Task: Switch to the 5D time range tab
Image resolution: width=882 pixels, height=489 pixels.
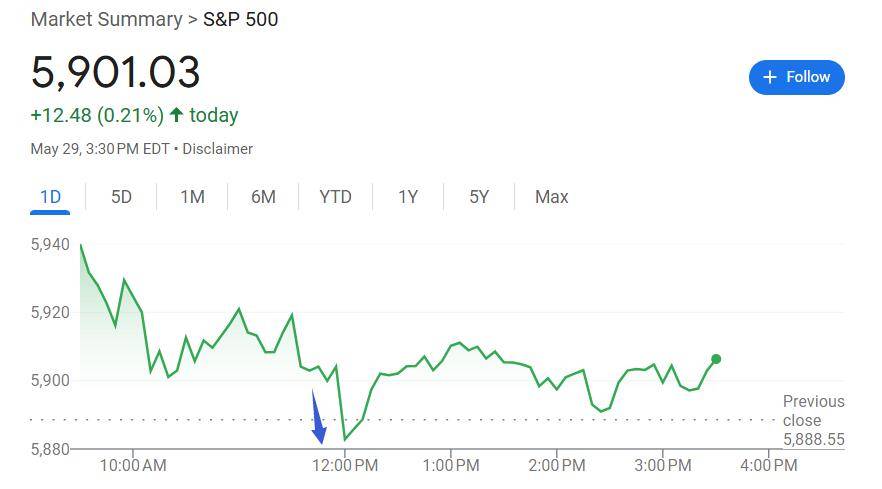Action: click(121, 197)
